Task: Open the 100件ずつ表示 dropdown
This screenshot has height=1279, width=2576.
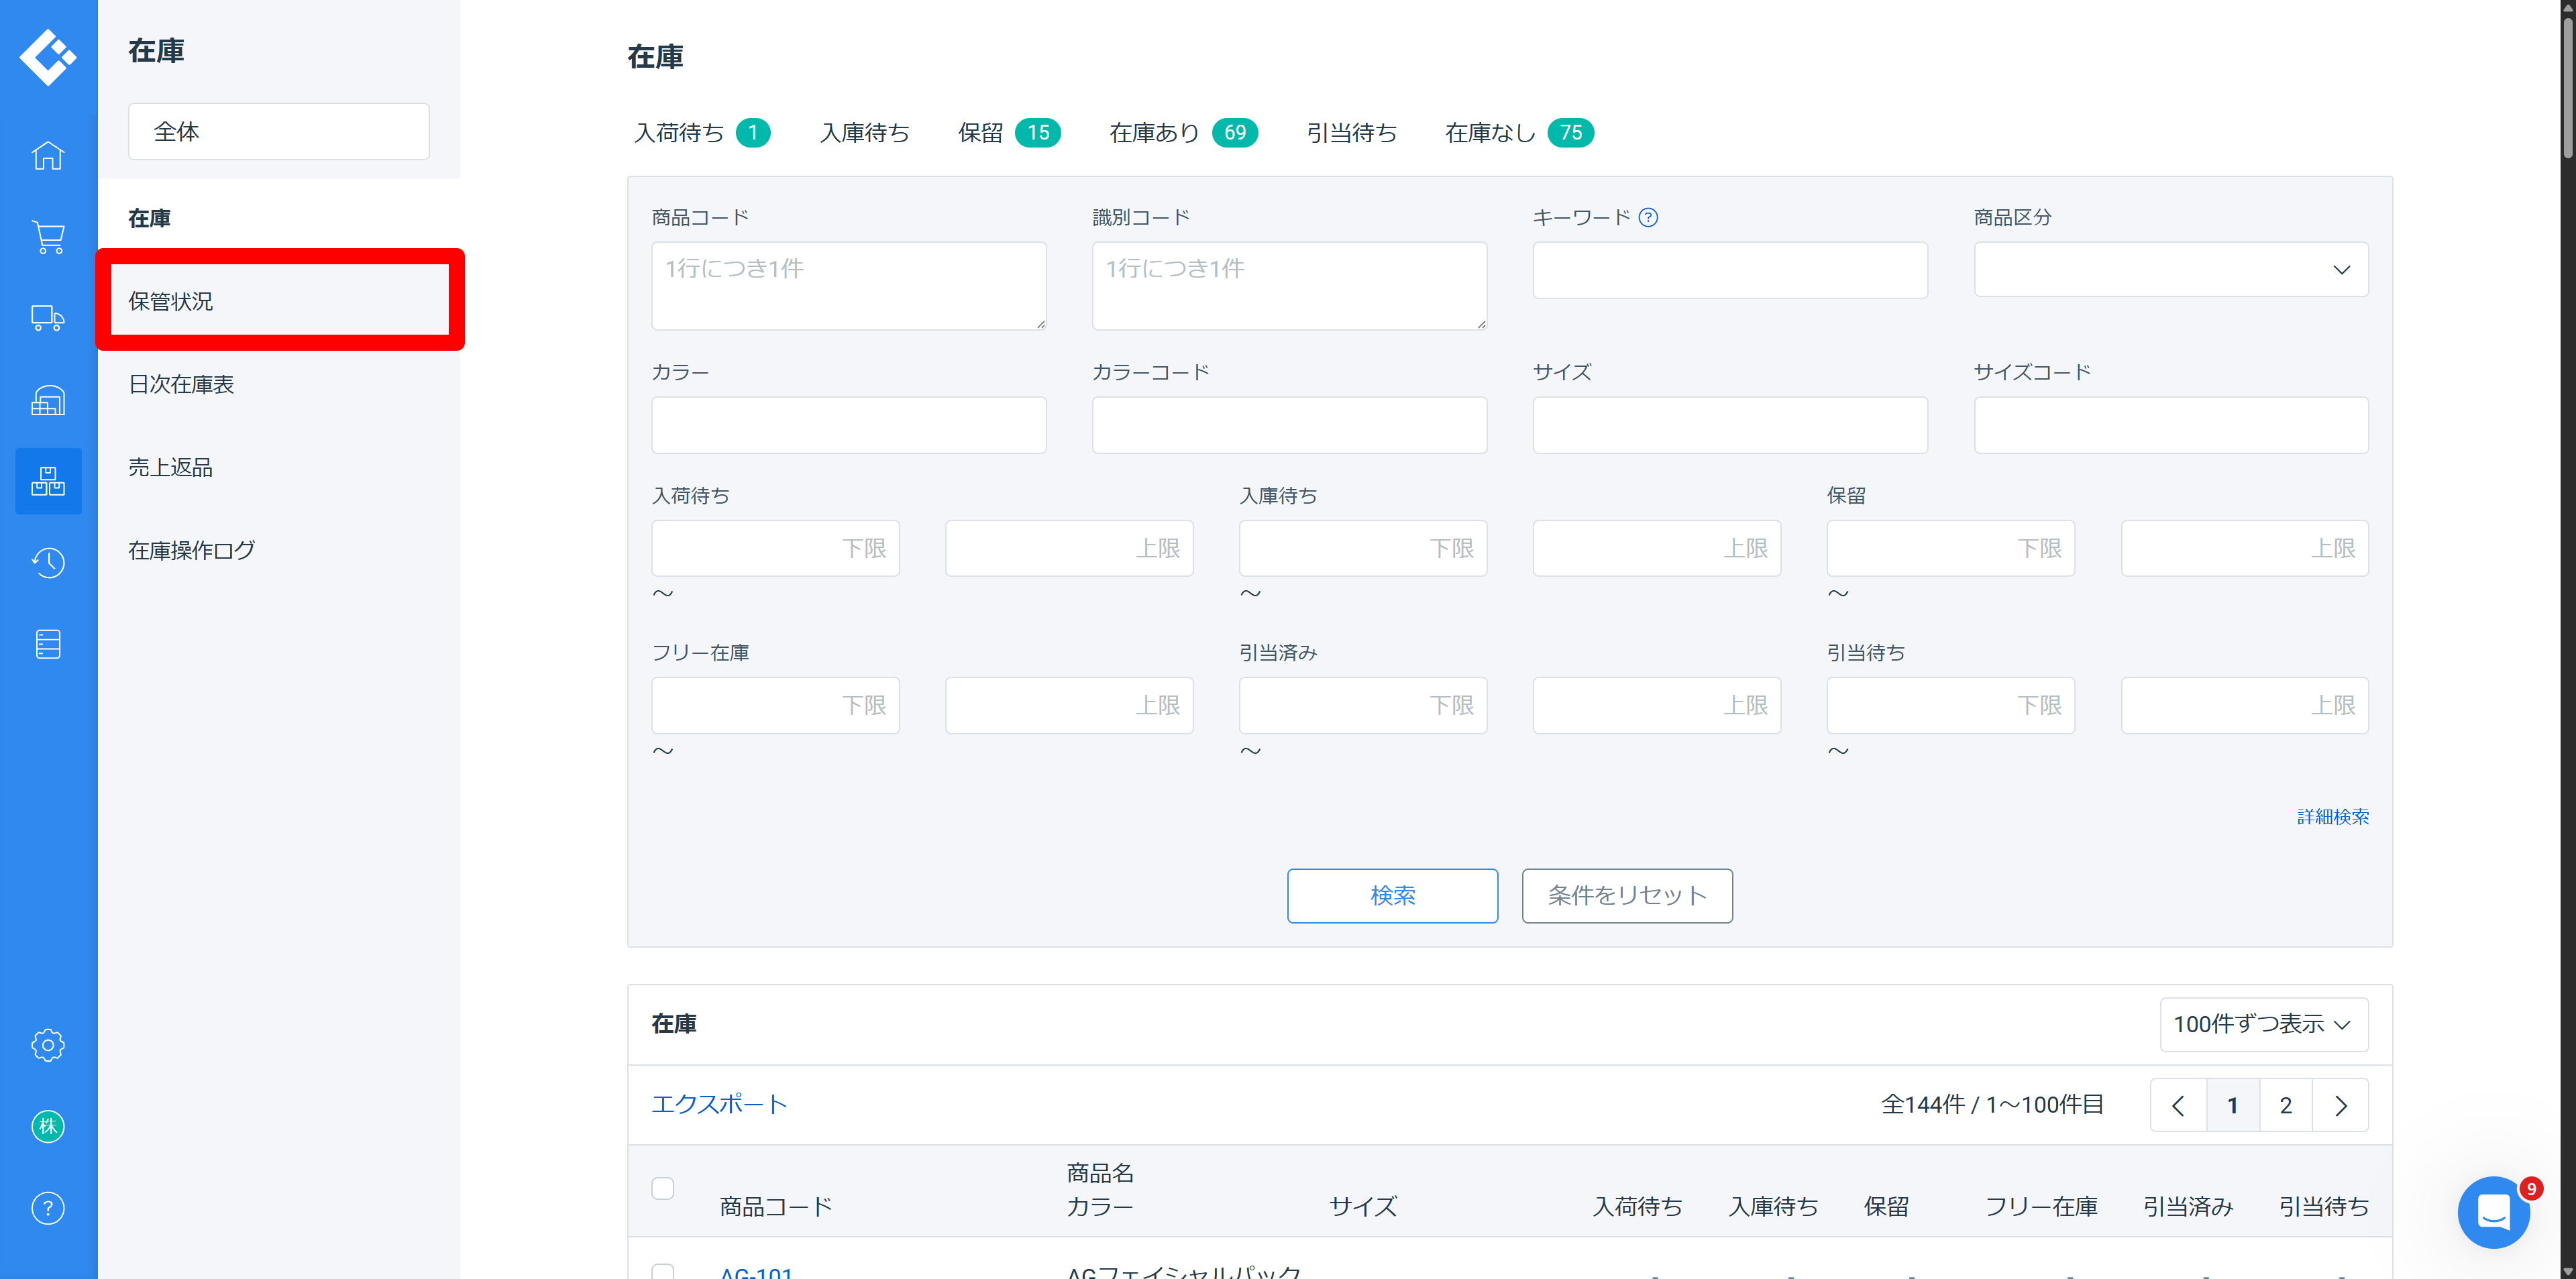Action: pos(2264,1024)
